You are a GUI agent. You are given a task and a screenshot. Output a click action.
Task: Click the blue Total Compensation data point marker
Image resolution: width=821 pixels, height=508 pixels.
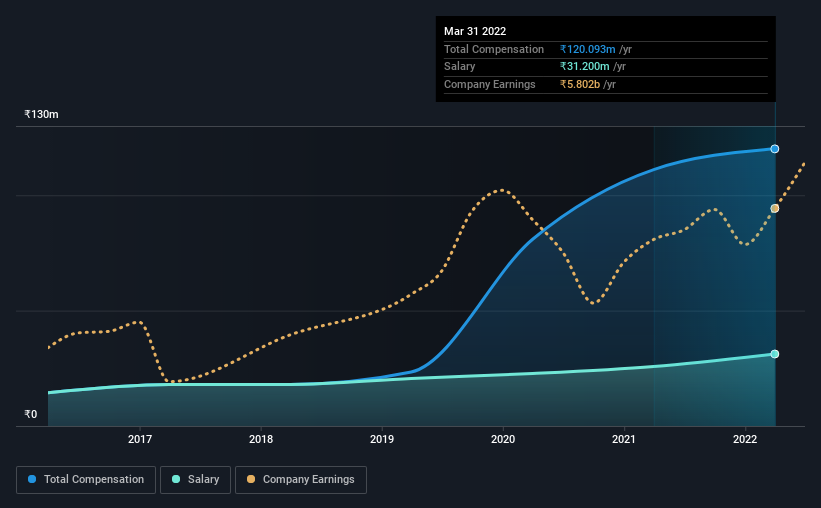click(x=774, y=149)
